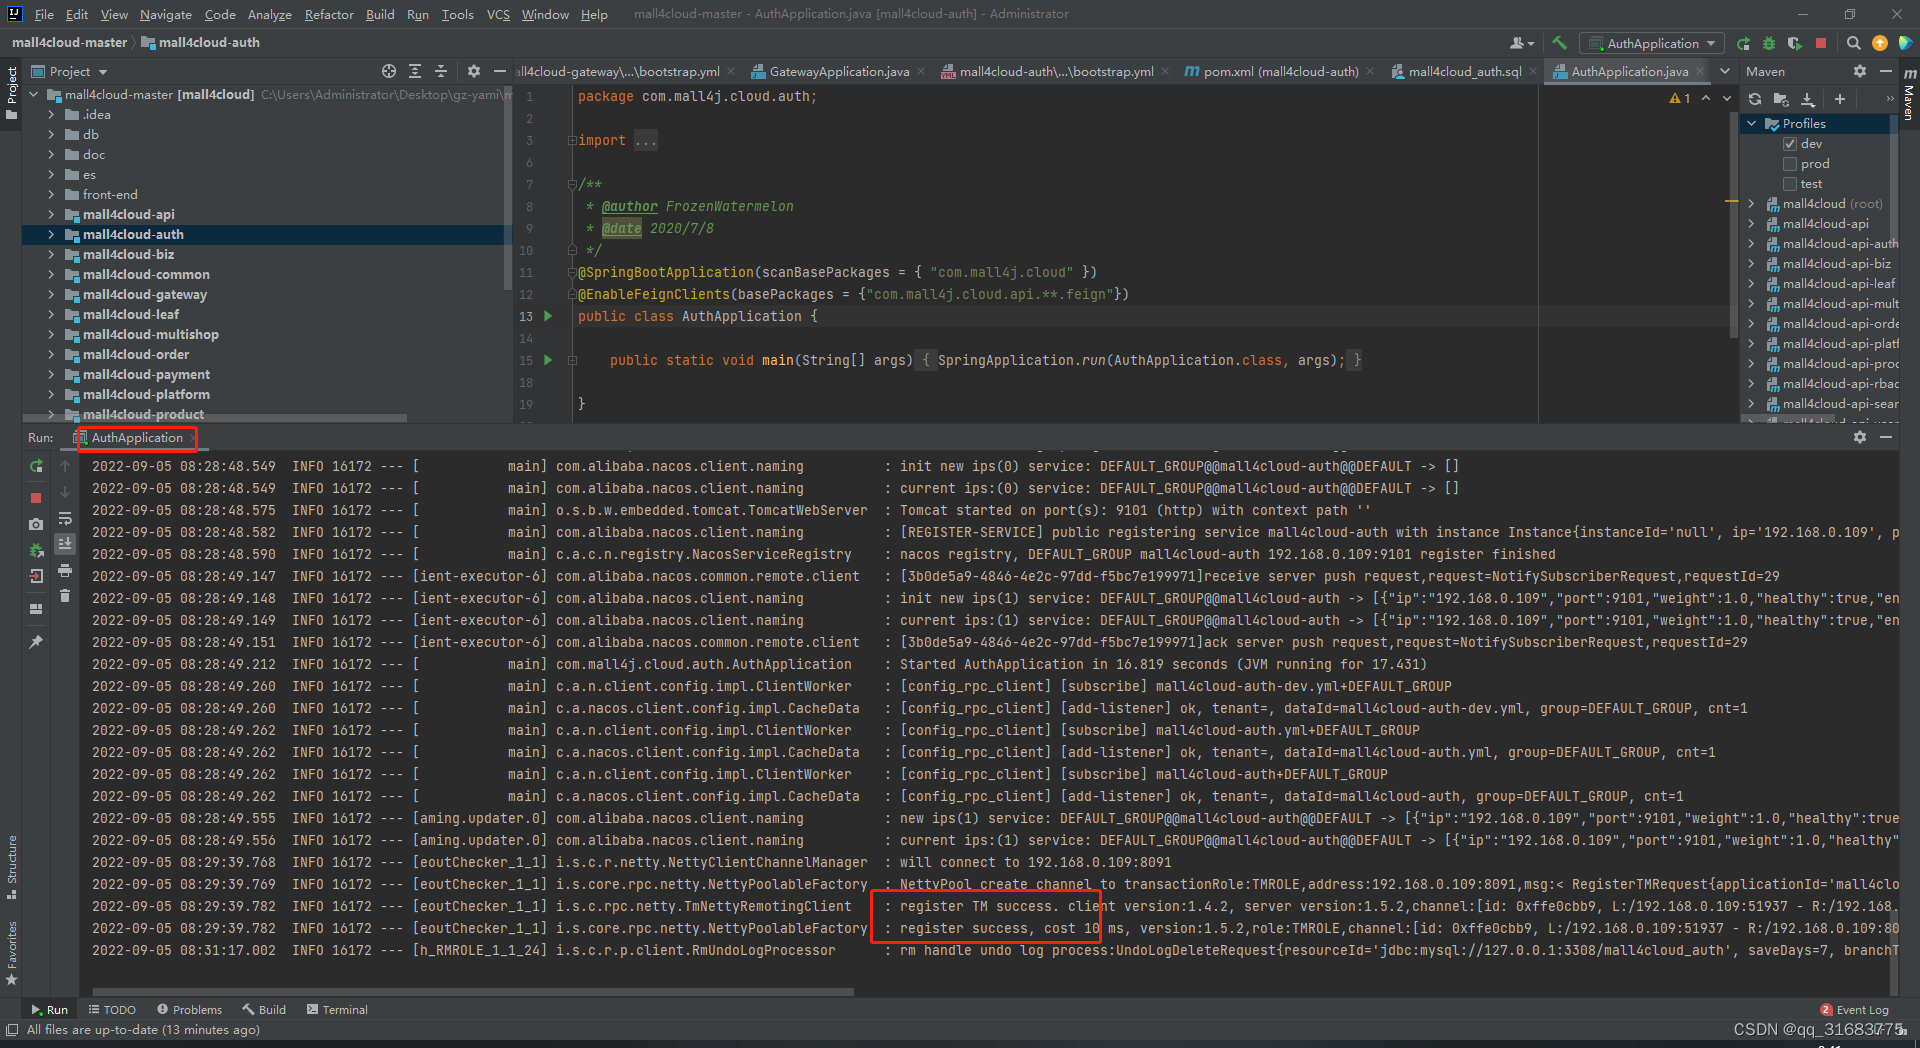
Task: Enable the test Maven profile
Action: click(x=1791, y=183)
